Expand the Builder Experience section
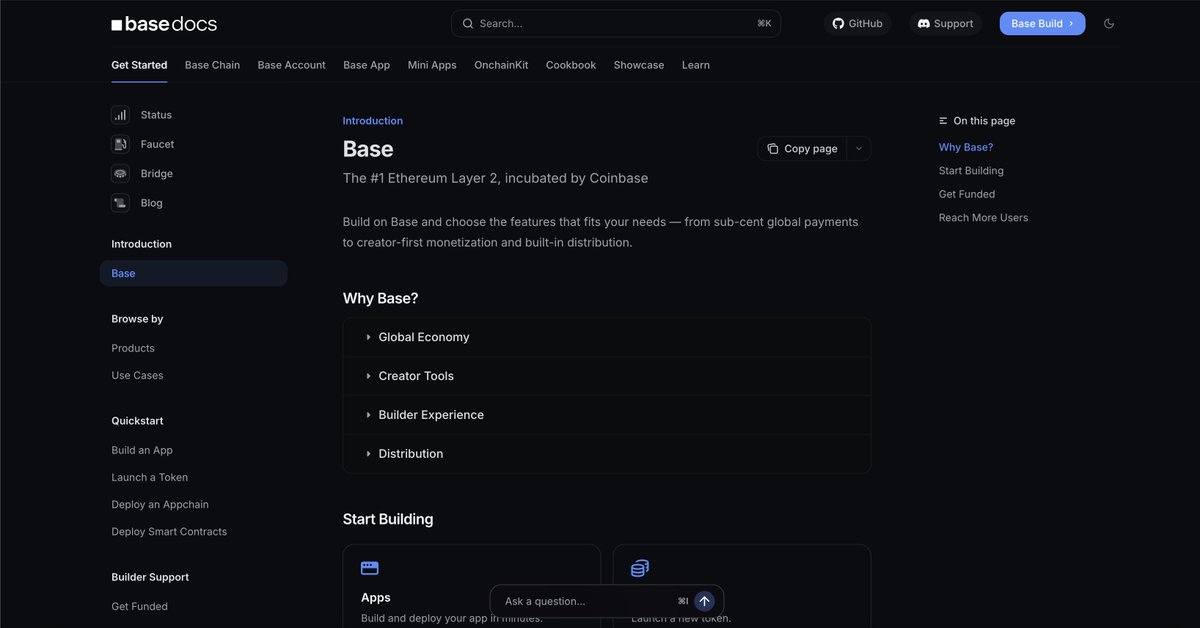The width and height of the screenshot is (1200, 628). click(x=607, y=415)
